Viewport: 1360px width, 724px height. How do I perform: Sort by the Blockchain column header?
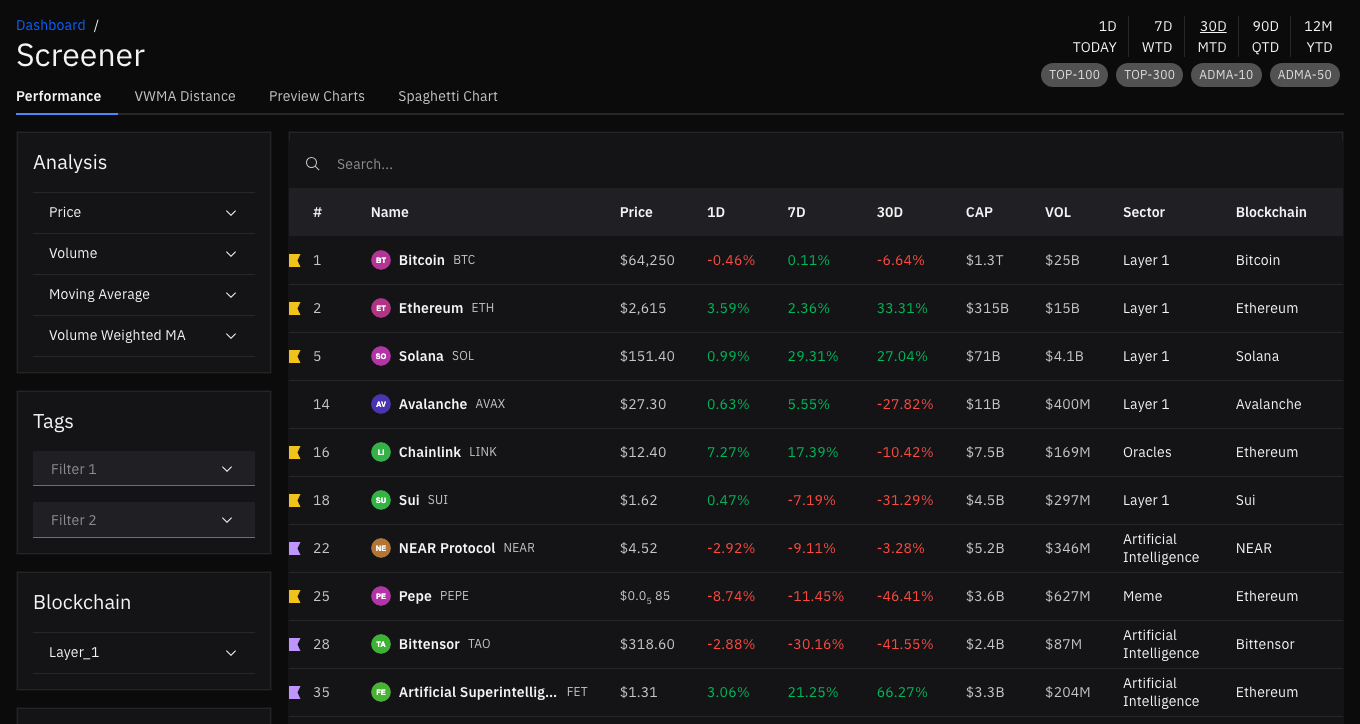pos(1271,212)
